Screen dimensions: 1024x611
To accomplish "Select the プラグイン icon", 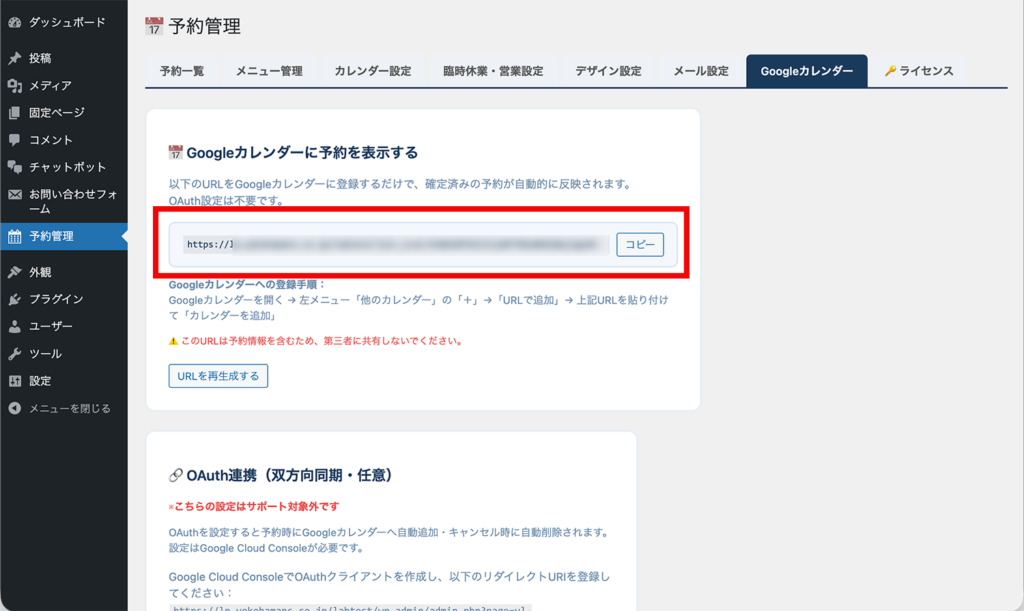I will click(x=15, y=299).
